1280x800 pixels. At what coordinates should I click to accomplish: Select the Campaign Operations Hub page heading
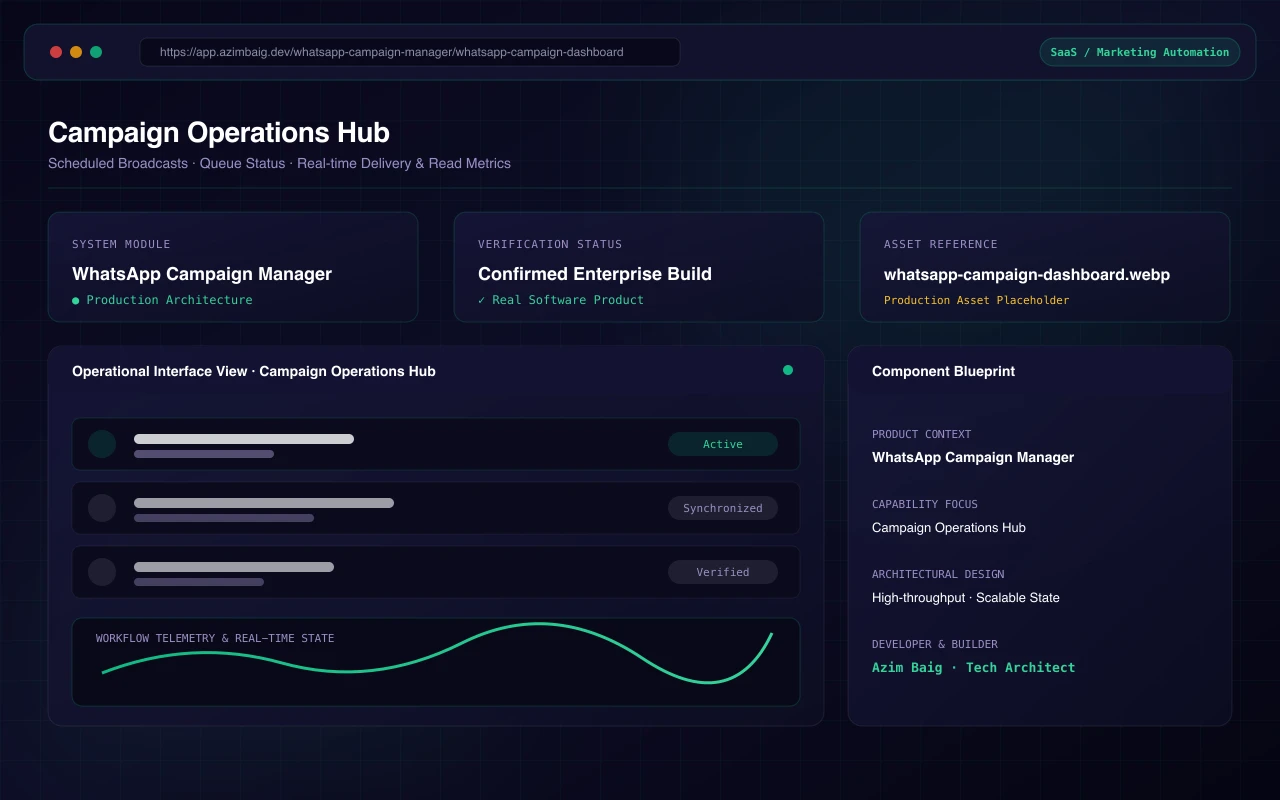coord(219,133)
